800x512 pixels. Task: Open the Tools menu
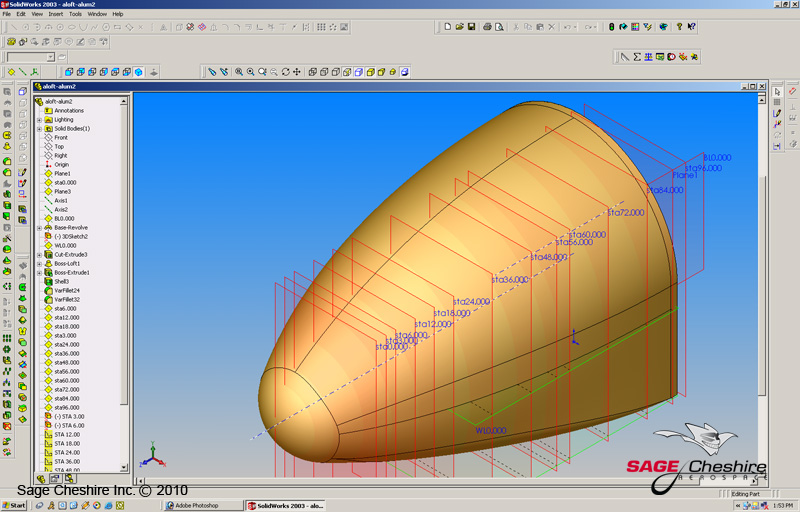75,14
